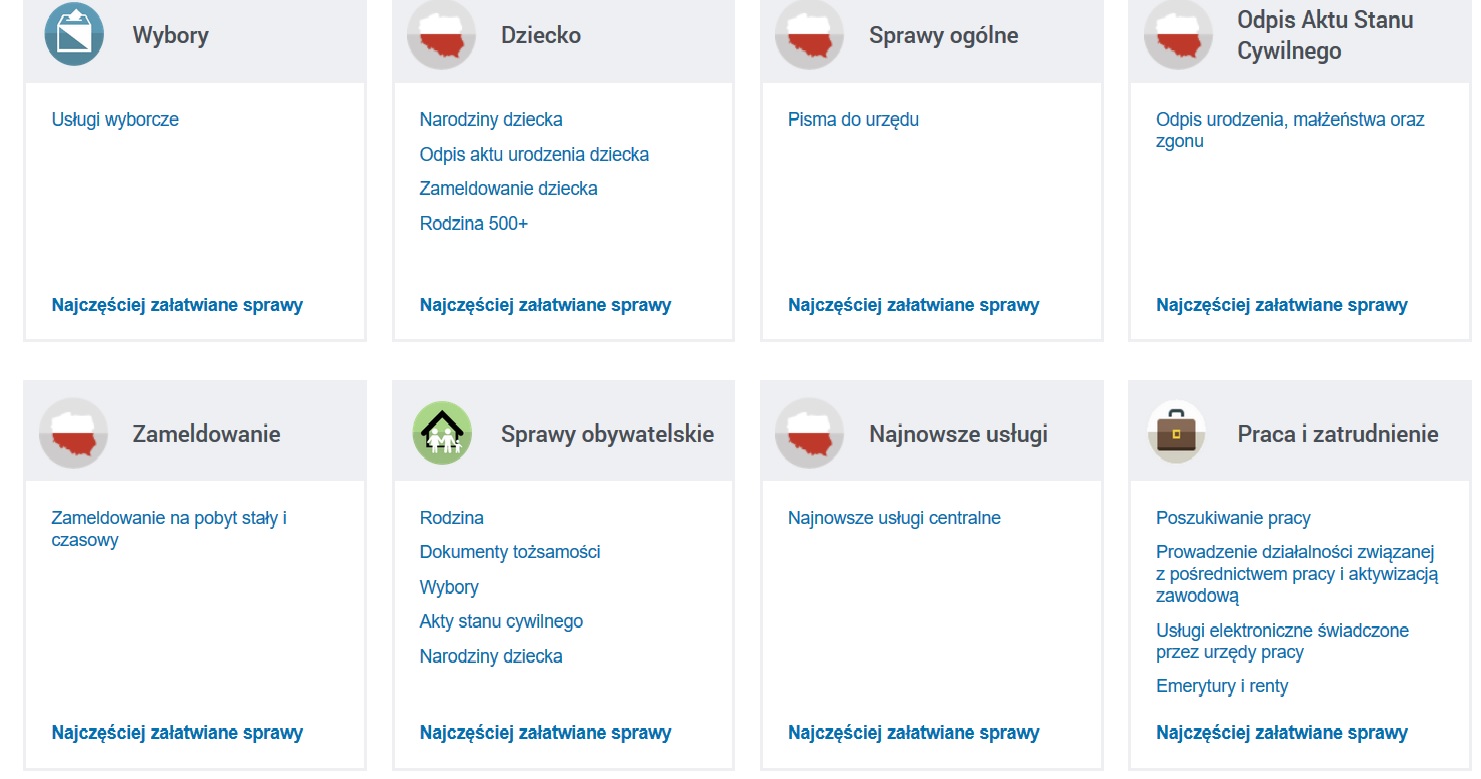Open Odpis aktu urodzenia dziecka
Viewport: 1481px width, 779px height.
coord(534,155)
